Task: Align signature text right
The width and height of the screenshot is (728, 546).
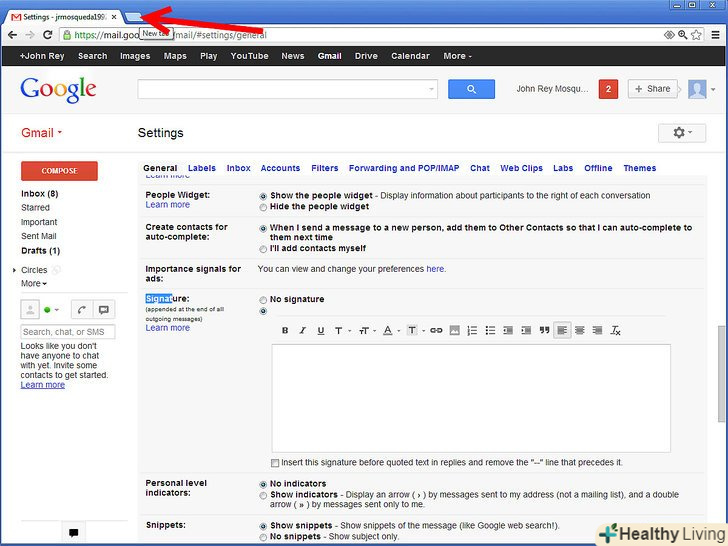Action: click(x=598, y=331)
